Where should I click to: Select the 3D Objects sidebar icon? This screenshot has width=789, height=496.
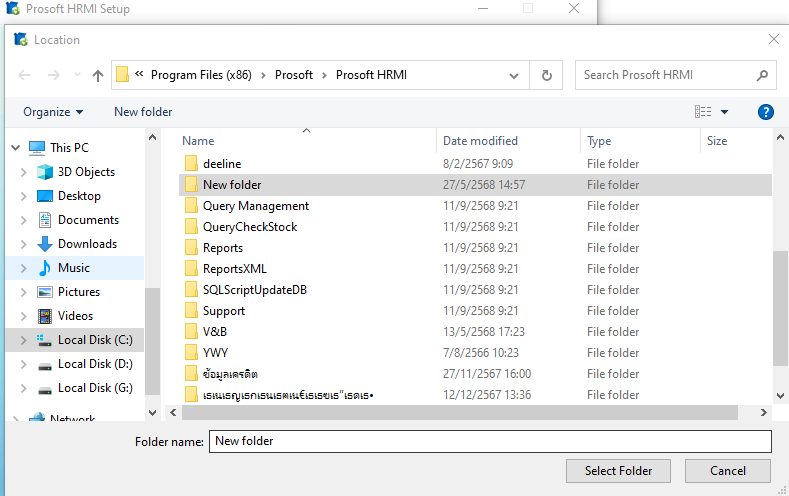(44, 172)
